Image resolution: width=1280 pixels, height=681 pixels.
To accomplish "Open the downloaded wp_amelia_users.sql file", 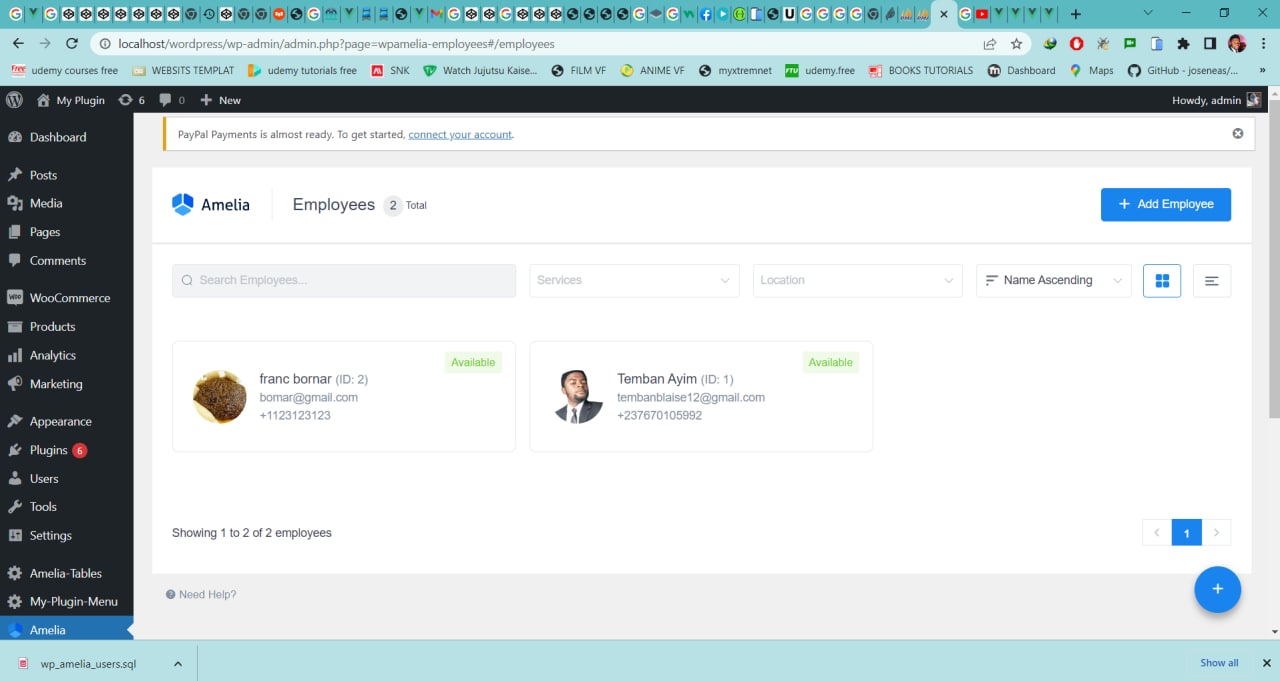I will 88,663.
